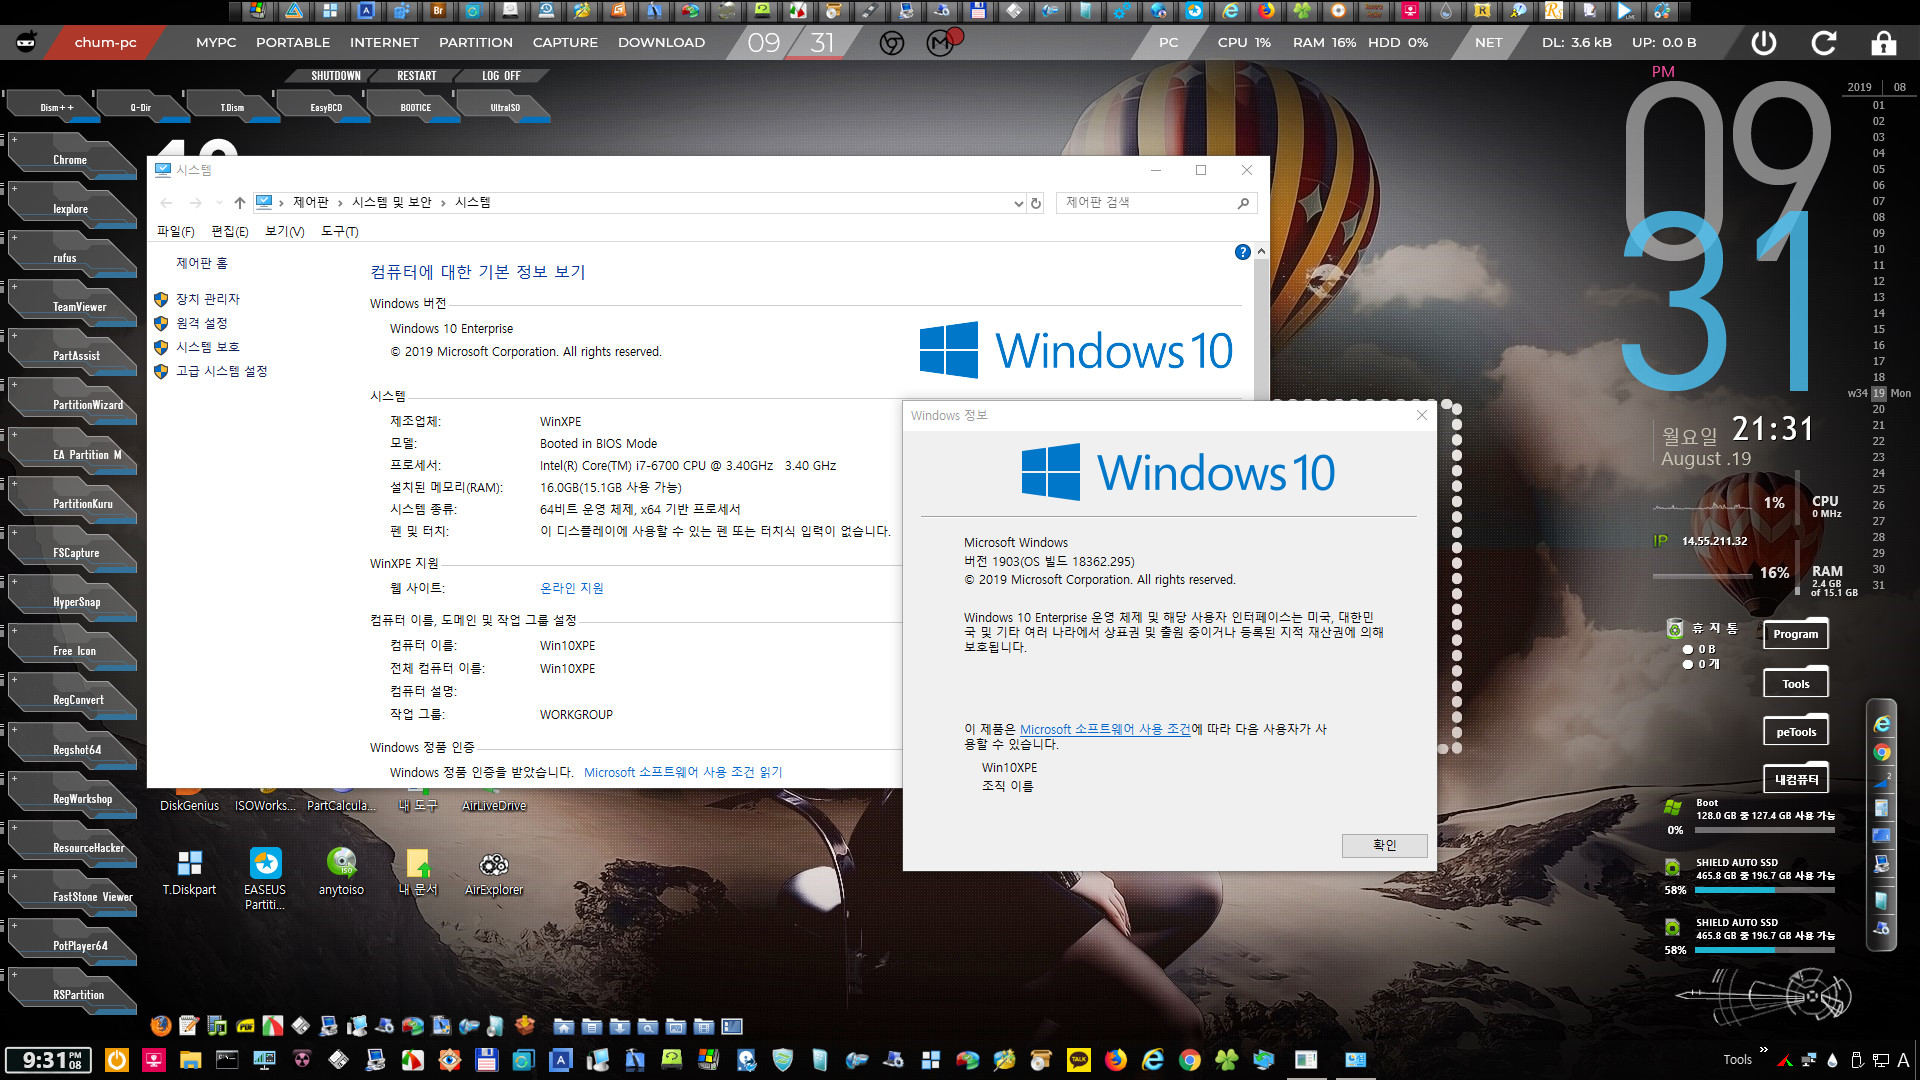Expand the hidden tray items chevron beside Tools
1920x1080 pixels.
click(x=1764, y=1050)
